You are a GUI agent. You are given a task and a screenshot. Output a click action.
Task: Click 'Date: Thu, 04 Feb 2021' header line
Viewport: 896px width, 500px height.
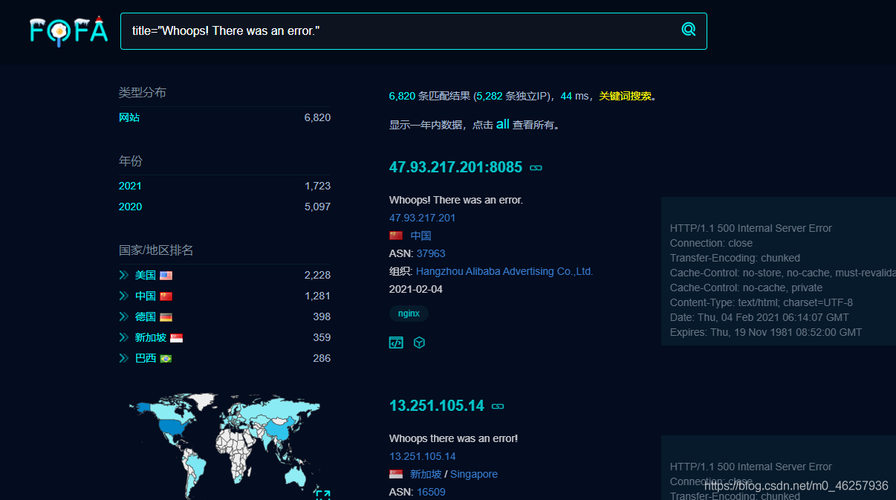[x=759, y=317]
